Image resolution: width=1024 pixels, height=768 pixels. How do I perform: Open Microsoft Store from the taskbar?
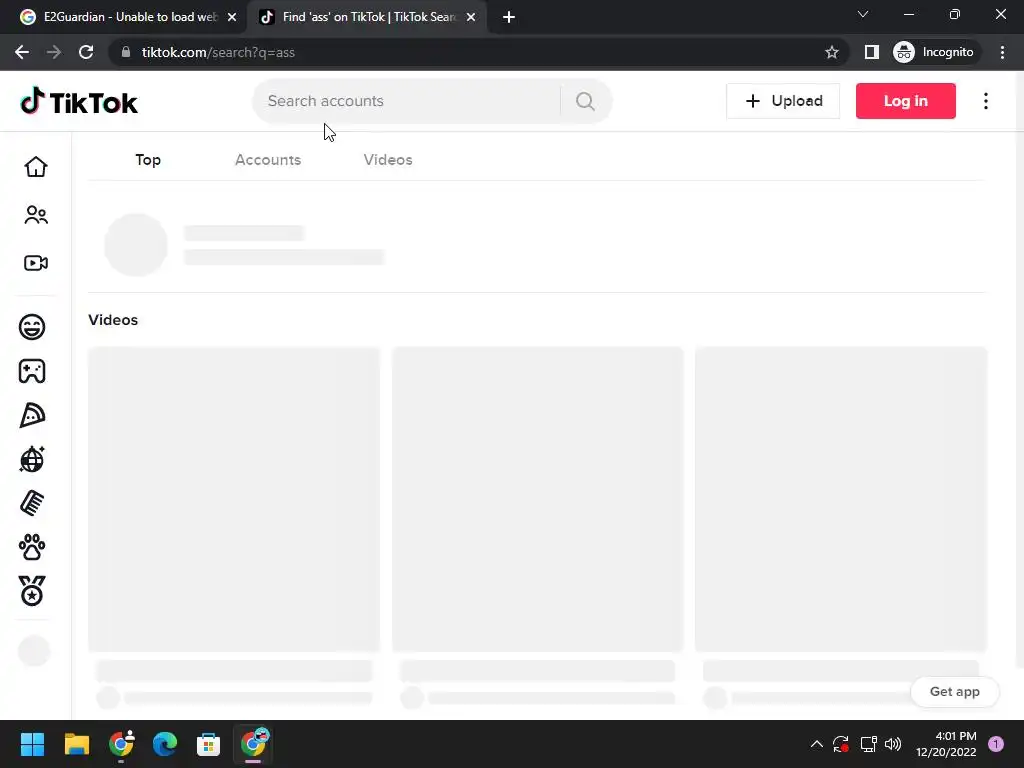208,744
